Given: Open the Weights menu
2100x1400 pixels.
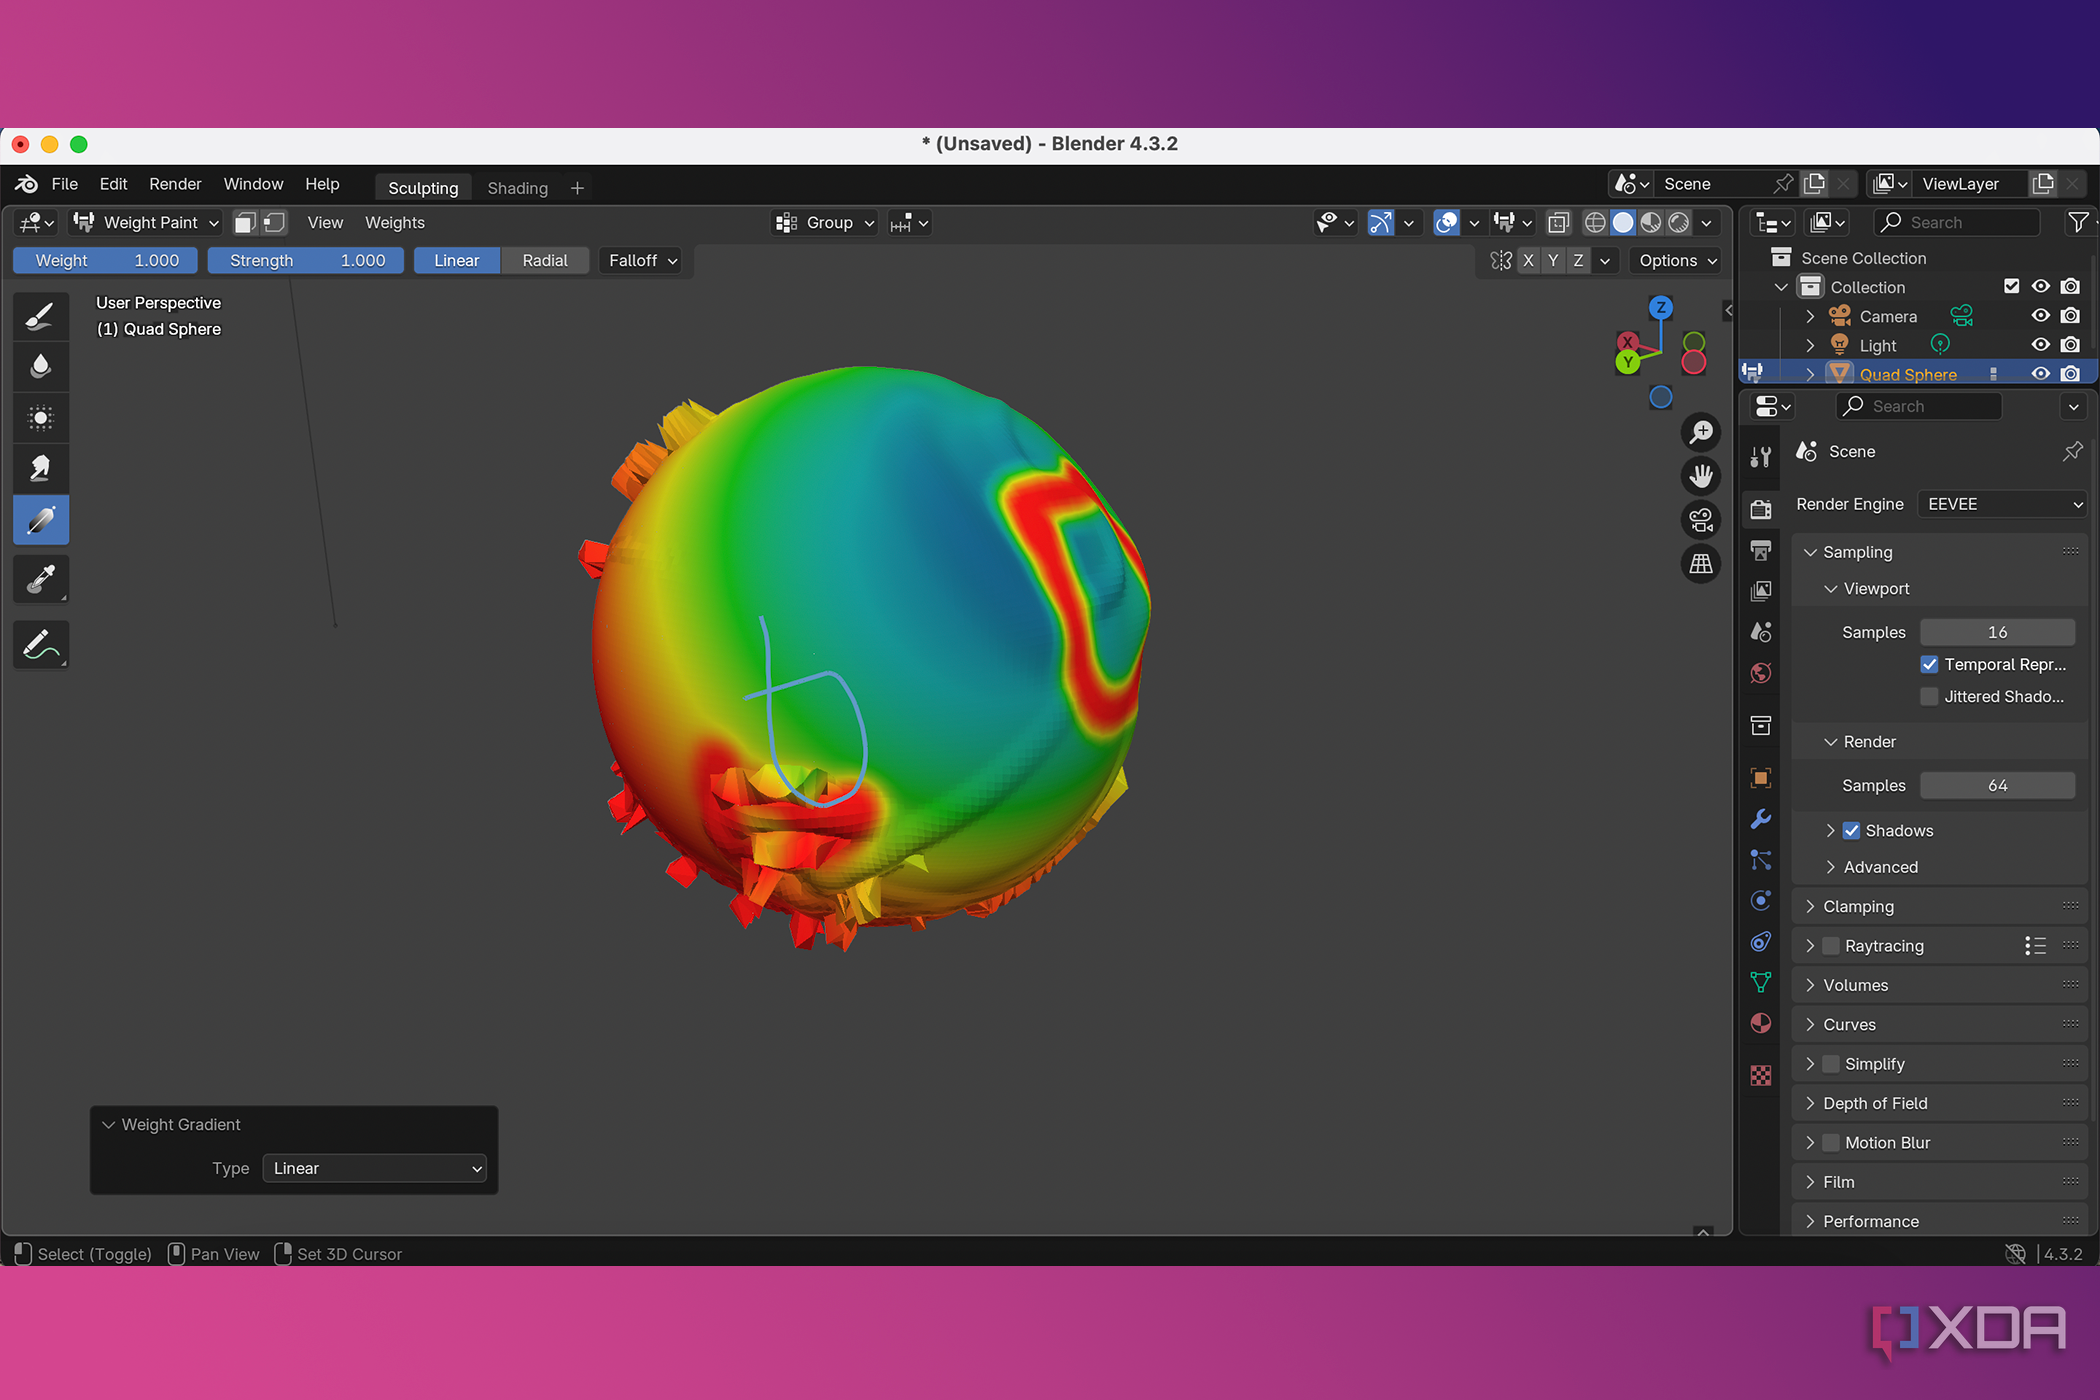Looking at the screenshot, I should [394, 222].
